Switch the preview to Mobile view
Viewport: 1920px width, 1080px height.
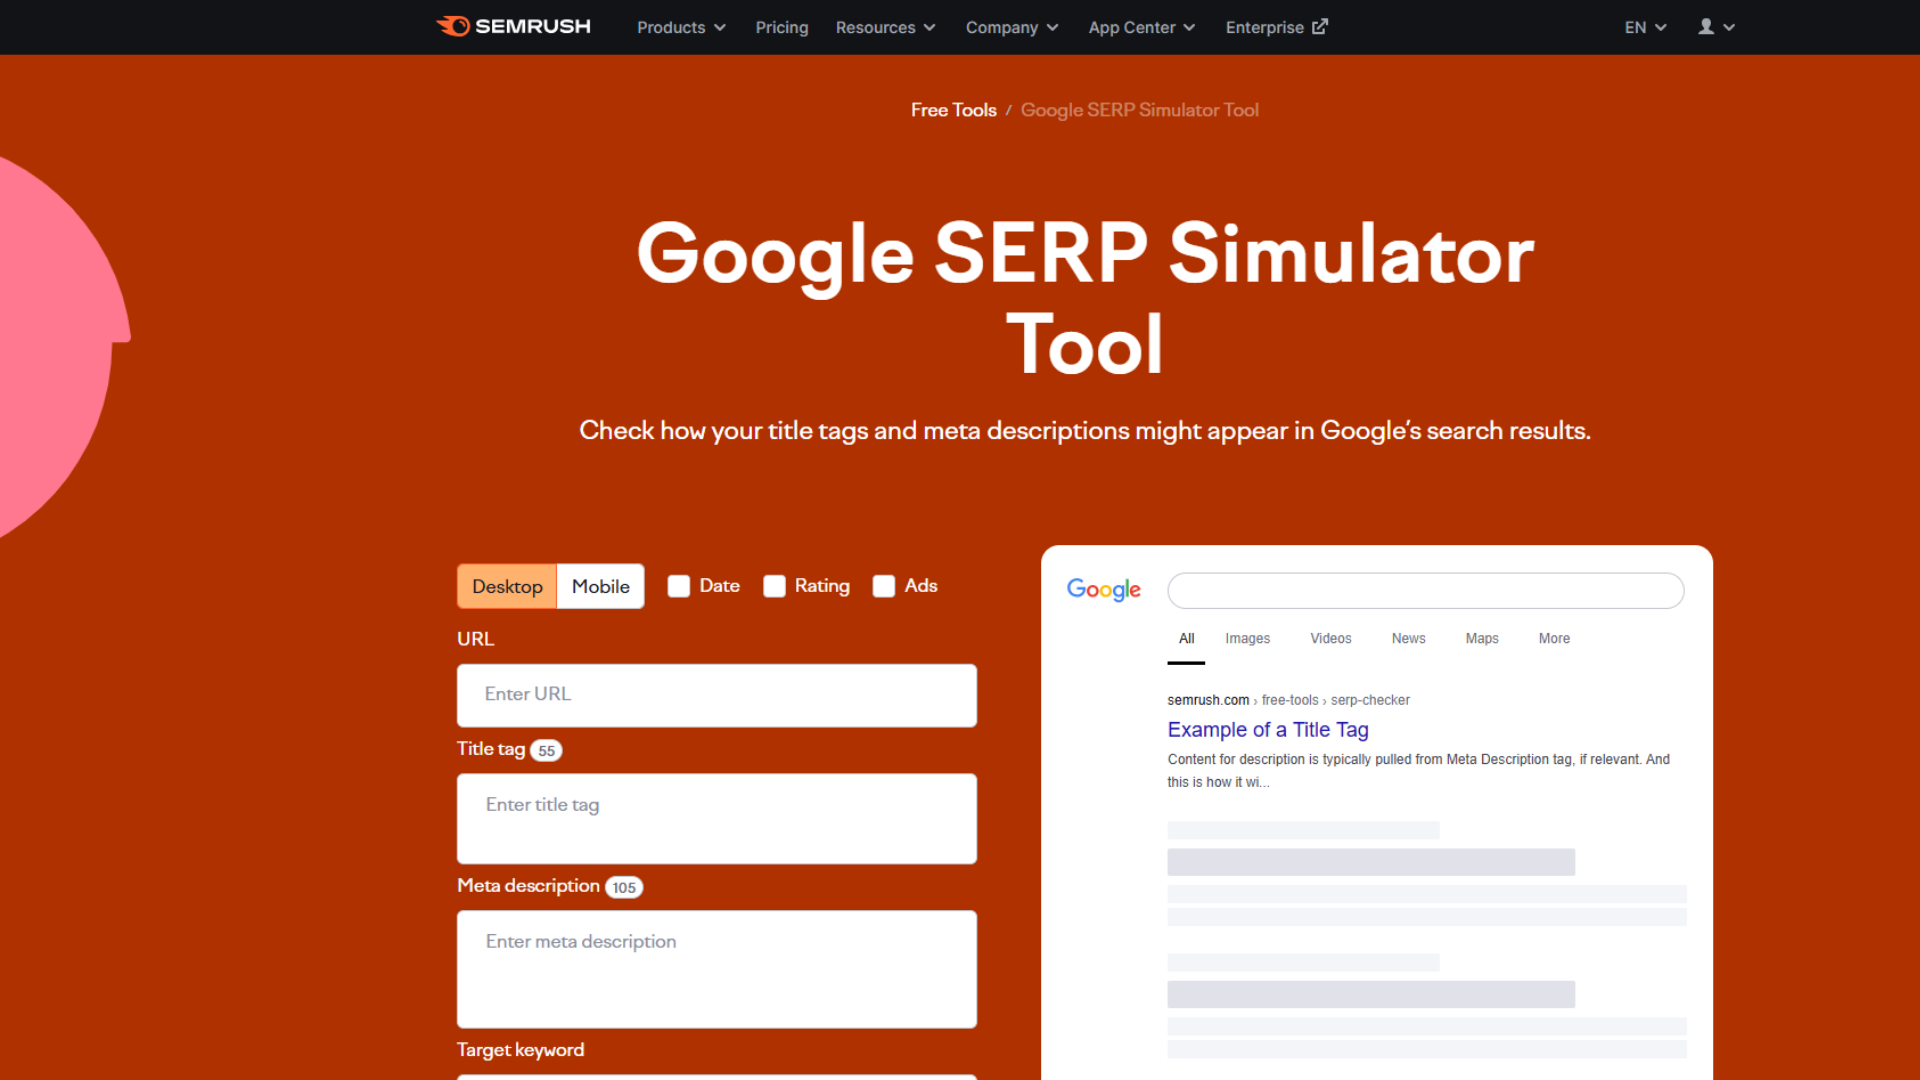pos(599,586)
